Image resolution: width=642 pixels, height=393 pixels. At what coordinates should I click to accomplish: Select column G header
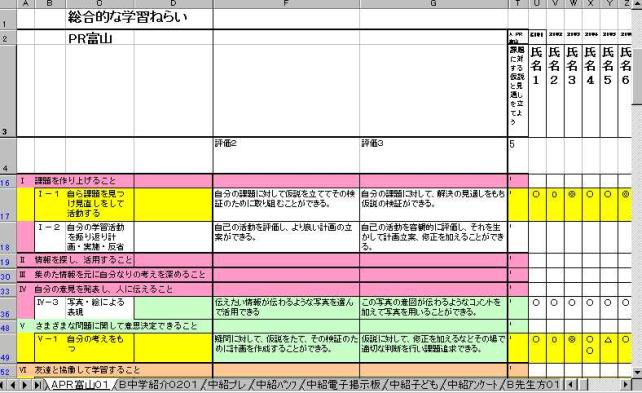click(x=434, y=4)
